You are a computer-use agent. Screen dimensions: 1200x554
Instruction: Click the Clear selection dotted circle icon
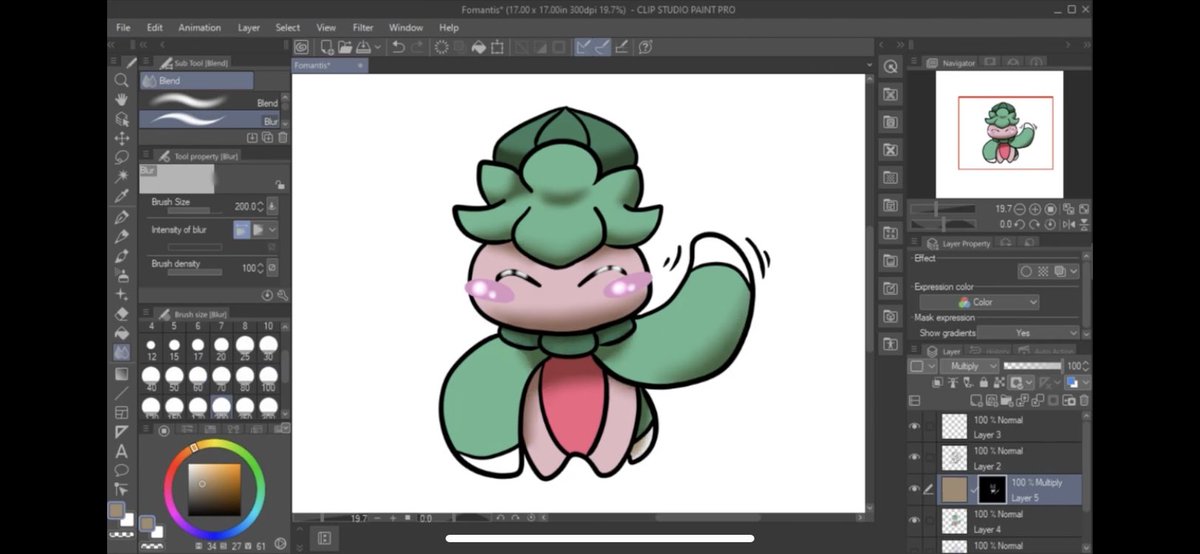click(x=441, y=47)
